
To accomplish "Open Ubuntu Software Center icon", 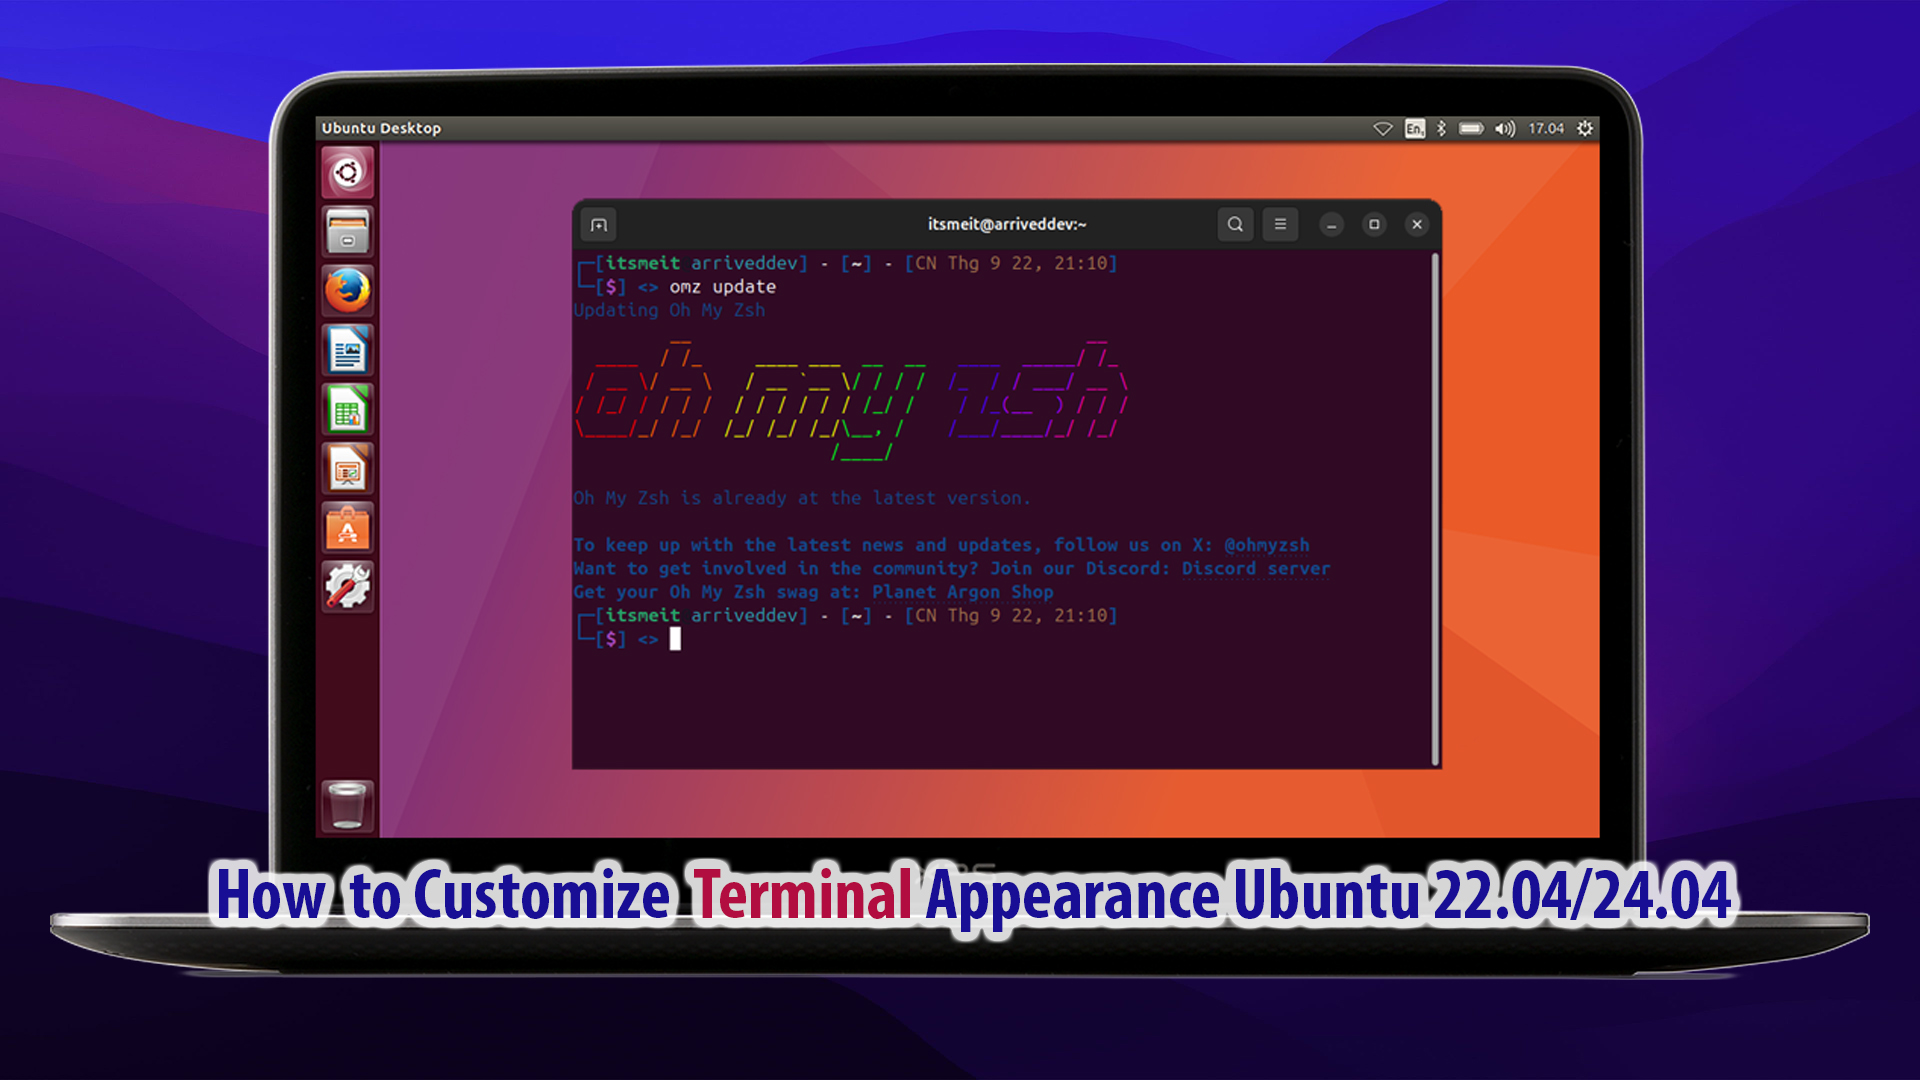I will tap(348, 531).
